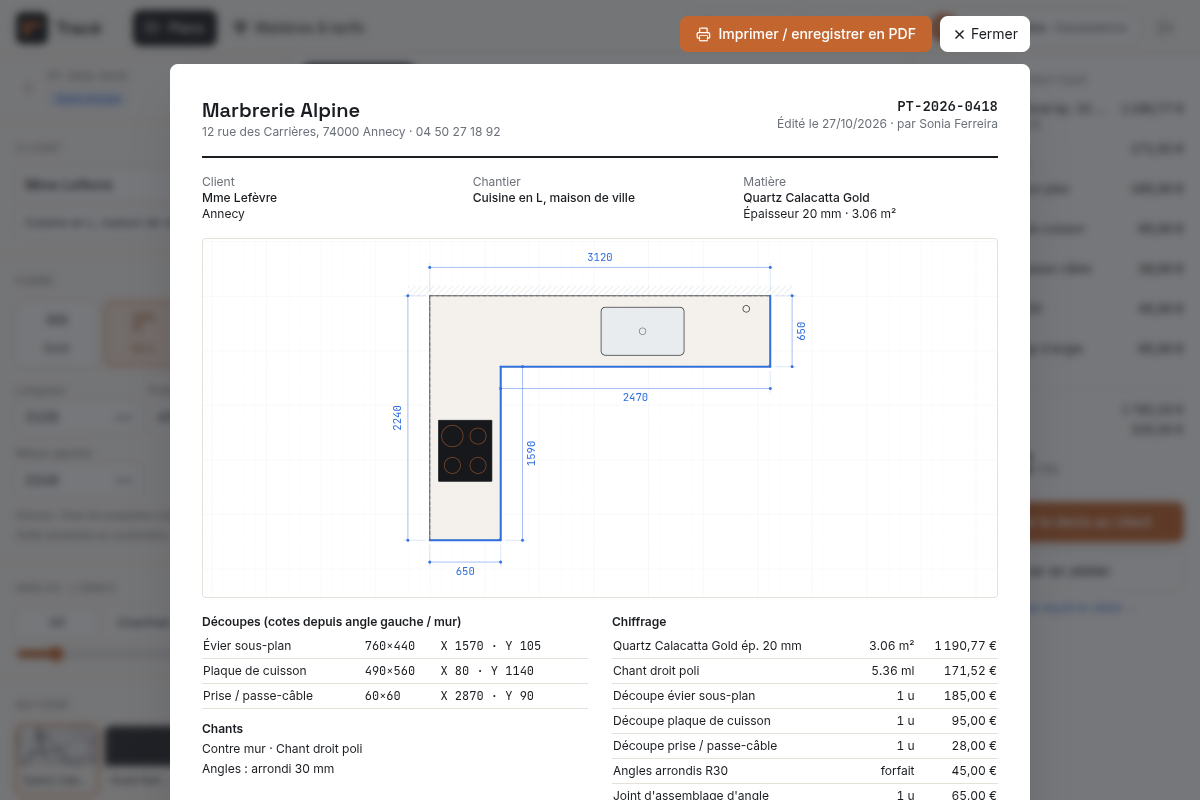Select the Contre mur · Chant droit poli line
The height and width of the screenshot is (800, 1200).
pos(282,749)
